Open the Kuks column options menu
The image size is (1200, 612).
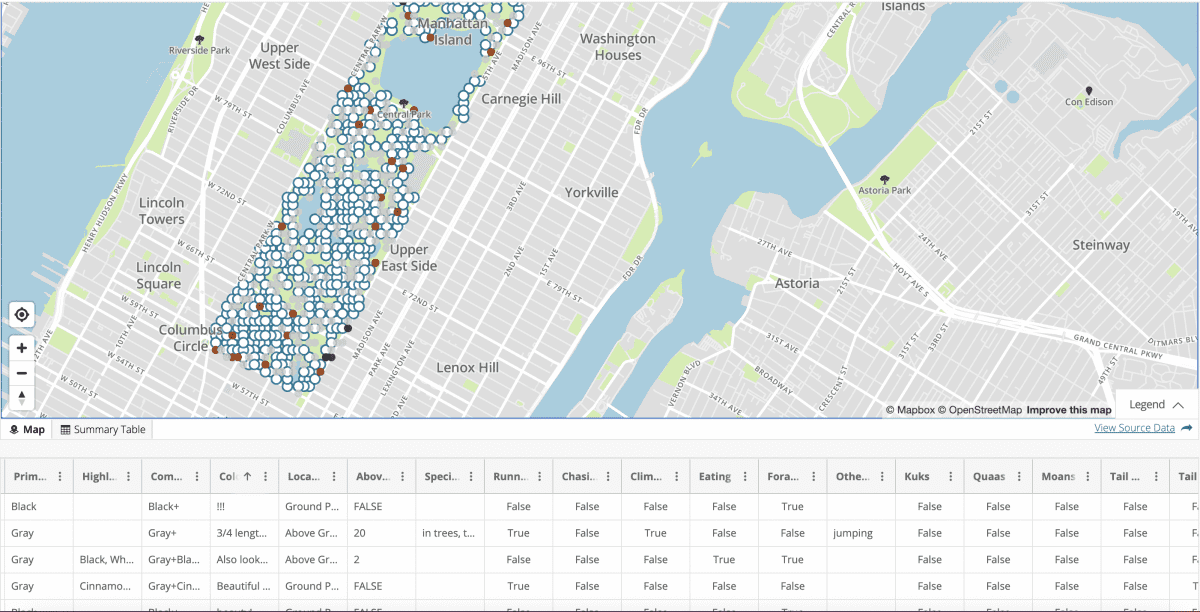[x=952, y=477]
